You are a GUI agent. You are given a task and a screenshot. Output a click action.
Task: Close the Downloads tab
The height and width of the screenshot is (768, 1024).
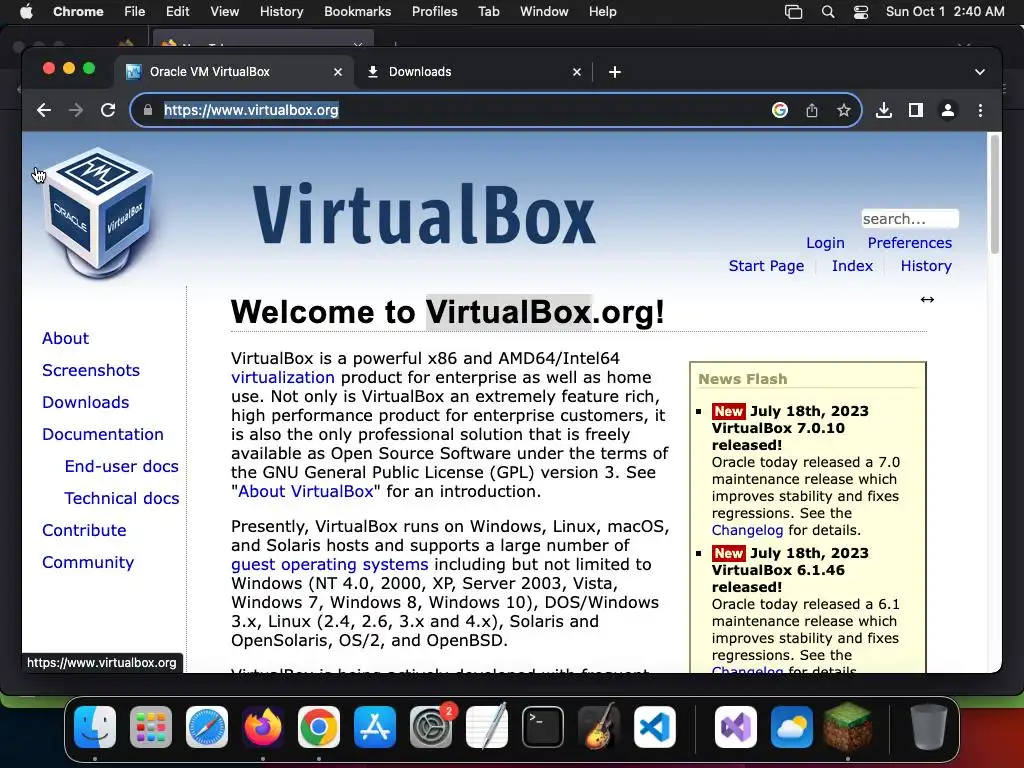coord(577,72)
